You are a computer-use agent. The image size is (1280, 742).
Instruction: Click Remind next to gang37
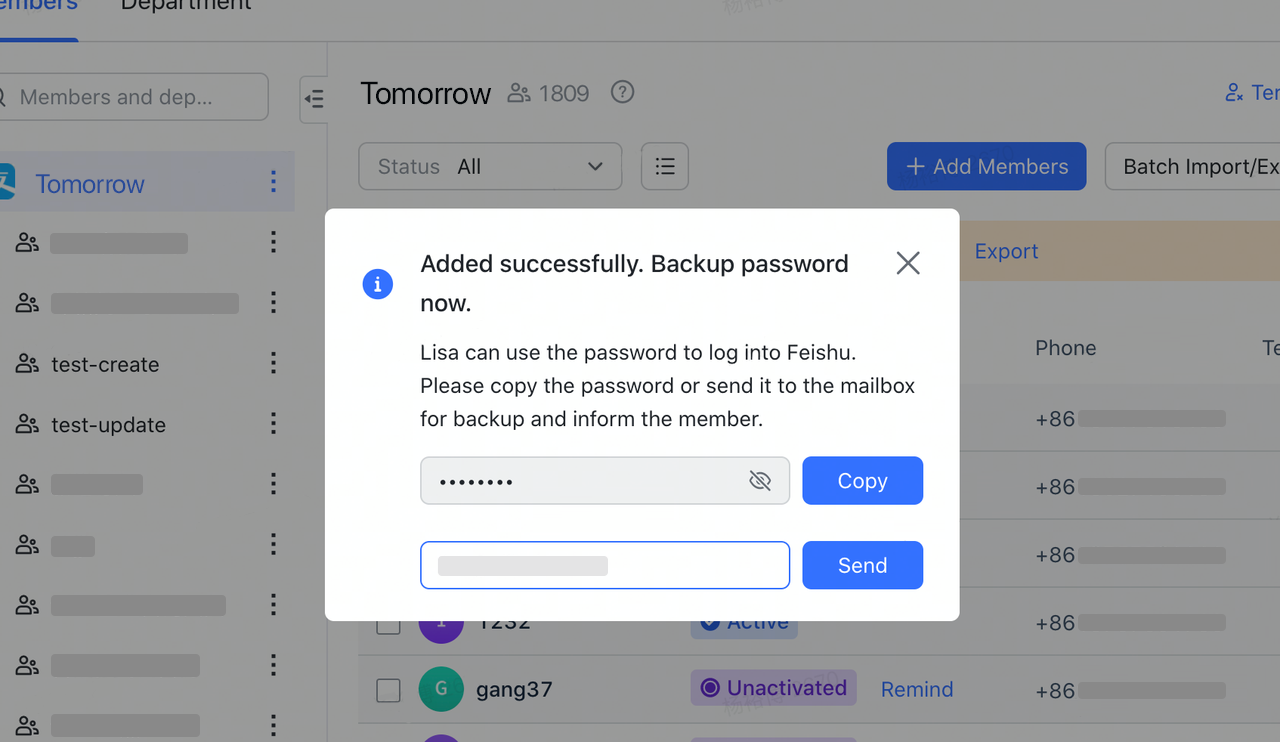click(x=917, y=690)
